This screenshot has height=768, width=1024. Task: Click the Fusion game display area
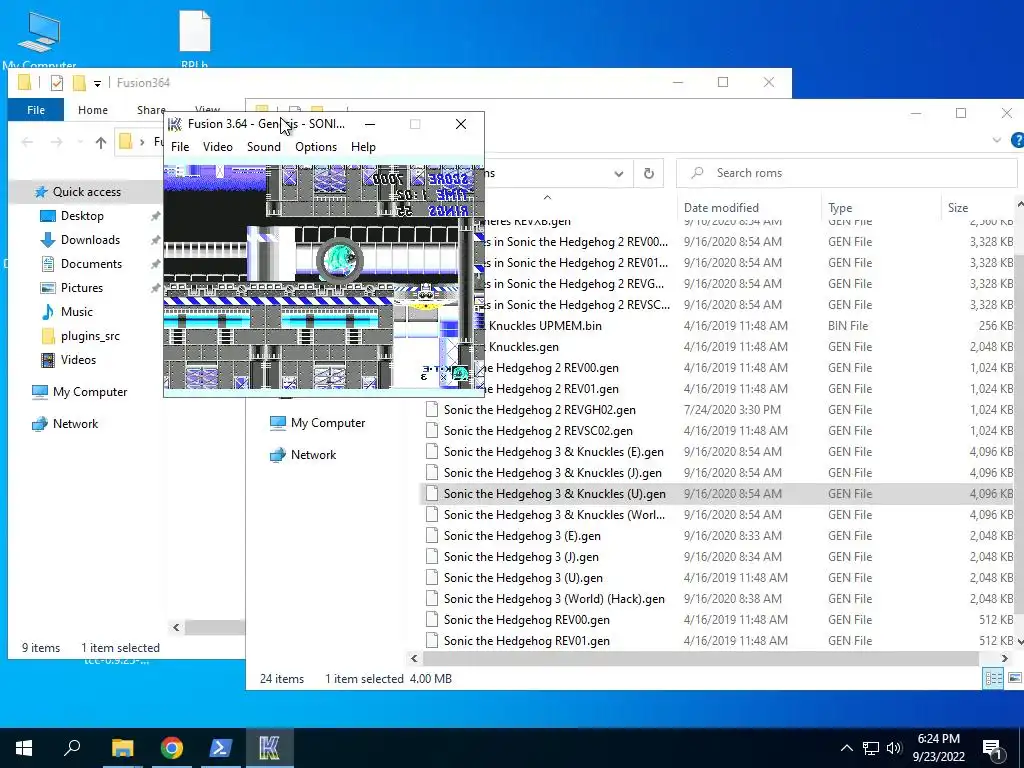(324, 276)
